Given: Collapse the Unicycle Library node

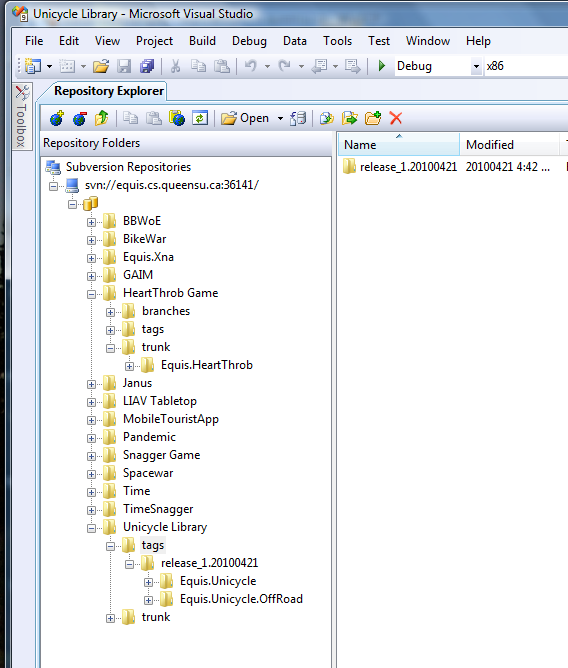Looking at the screenshot, I should (91, 528).
